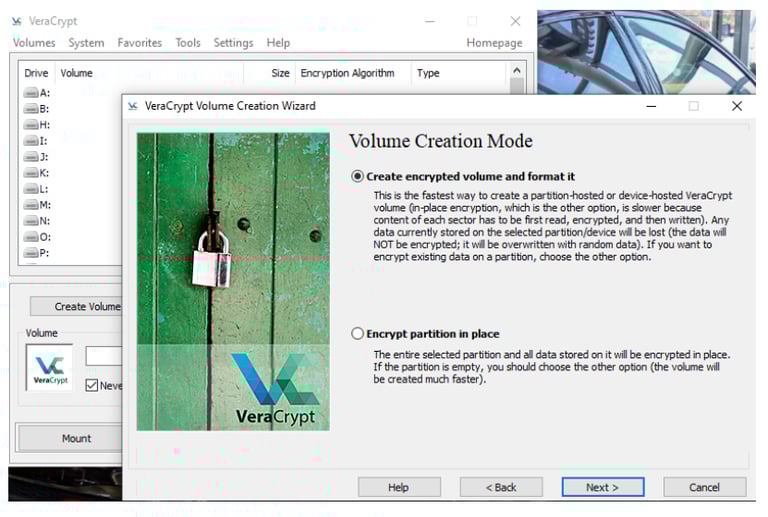This screenshot has height=517, width=768.
Task: Select drive A: icon in list
Action: (x=31, y=93)
